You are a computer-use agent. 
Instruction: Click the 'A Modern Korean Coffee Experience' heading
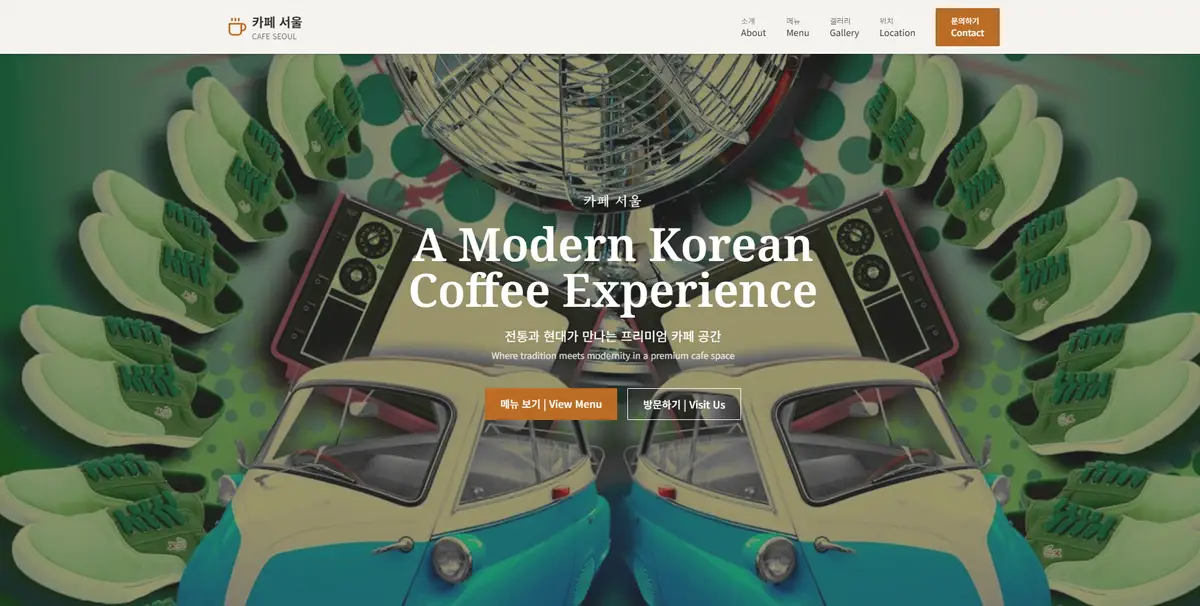pyautogui.click(x=612, y=267)
